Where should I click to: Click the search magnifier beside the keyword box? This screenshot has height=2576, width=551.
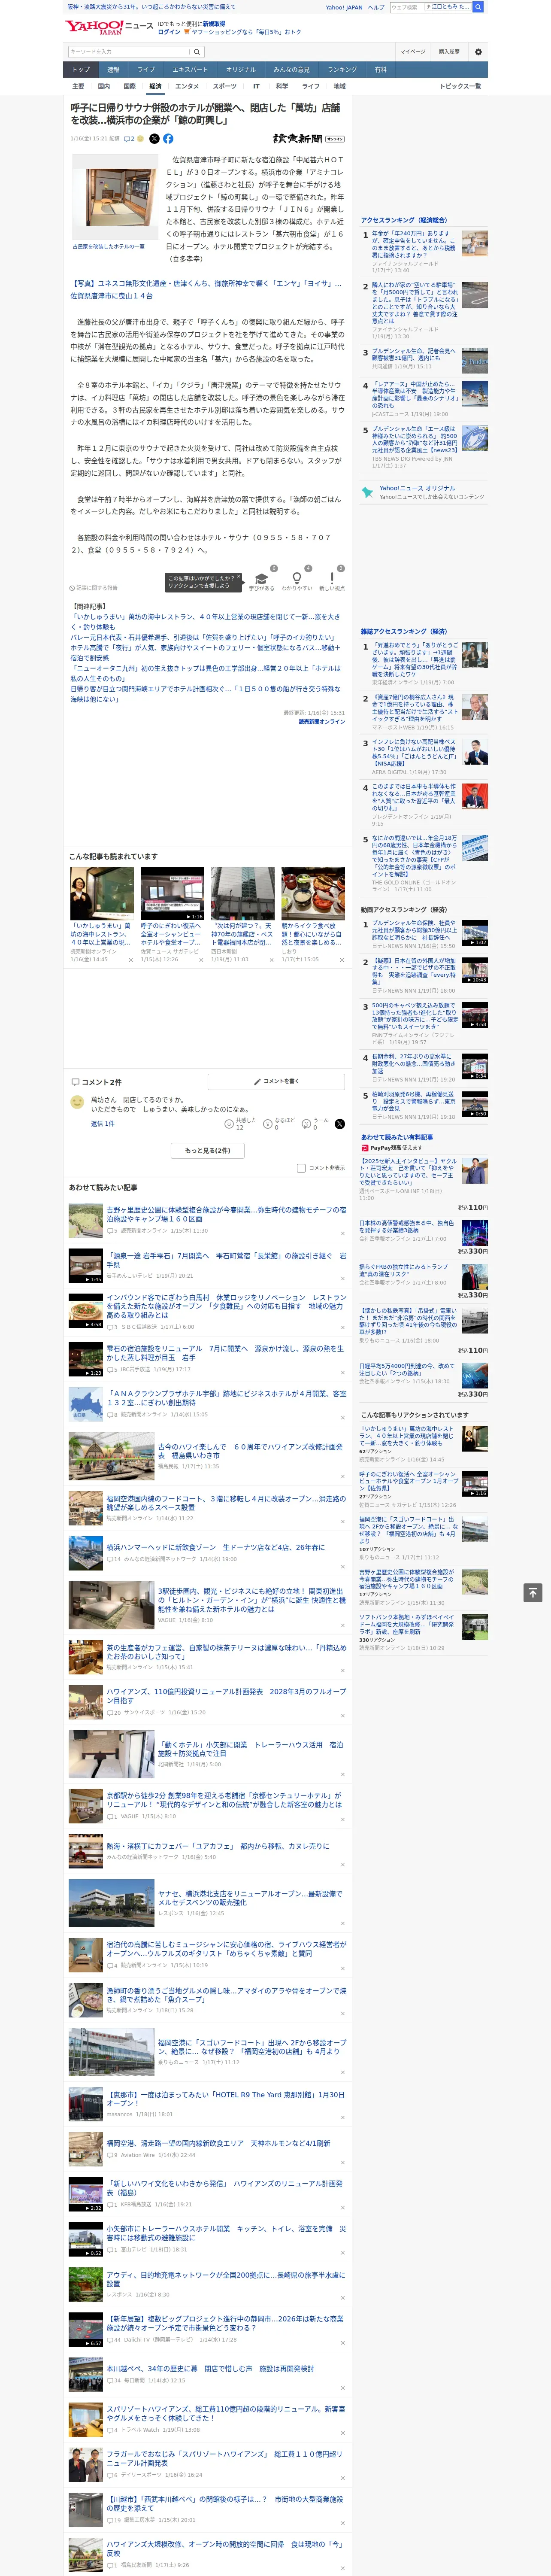(197, 51)
